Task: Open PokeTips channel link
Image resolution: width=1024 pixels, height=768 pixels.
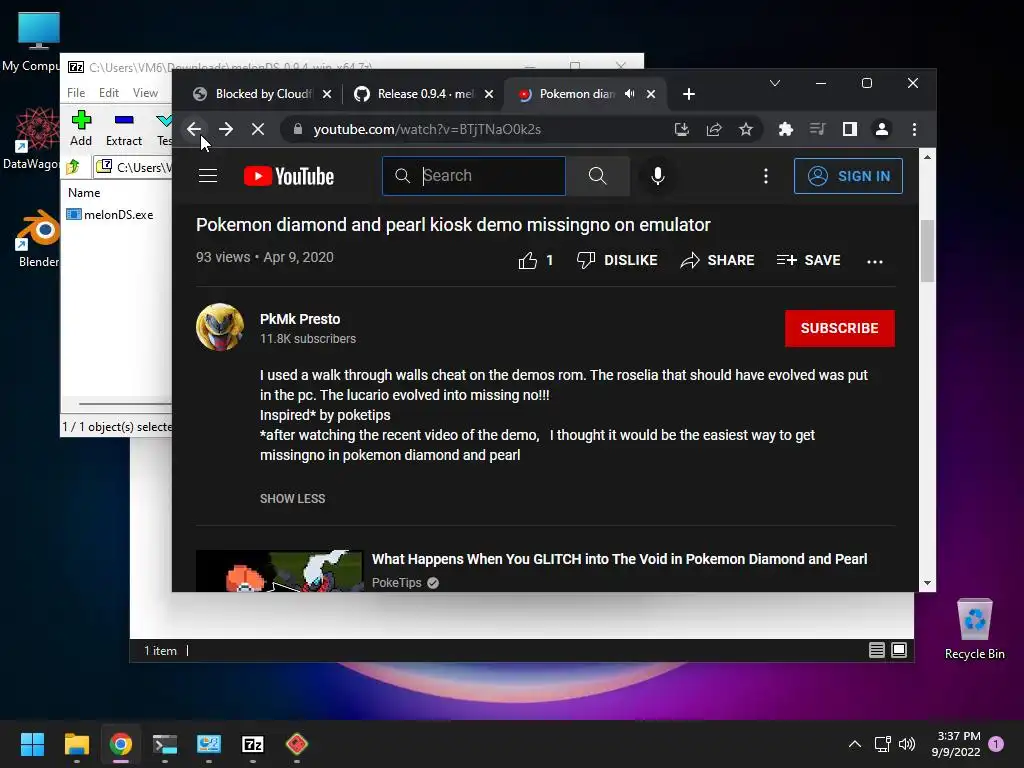Action: coord(396,583)
